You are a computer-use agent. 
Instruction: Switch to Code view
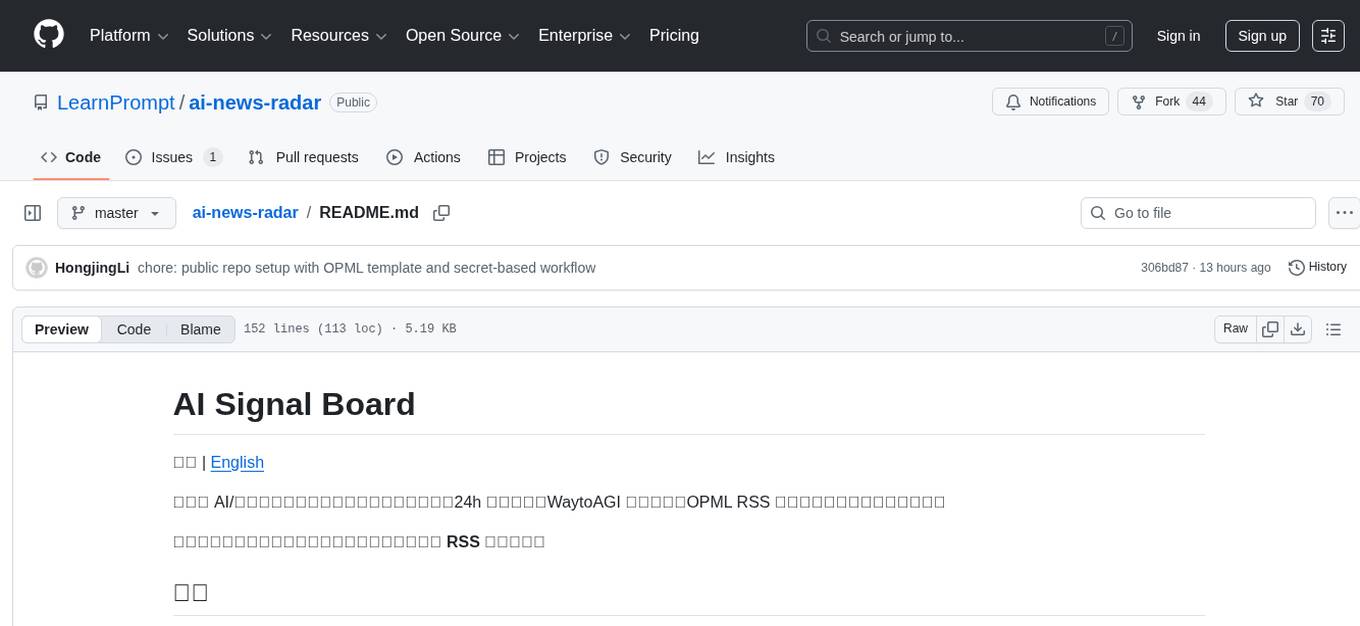[134, 329]
